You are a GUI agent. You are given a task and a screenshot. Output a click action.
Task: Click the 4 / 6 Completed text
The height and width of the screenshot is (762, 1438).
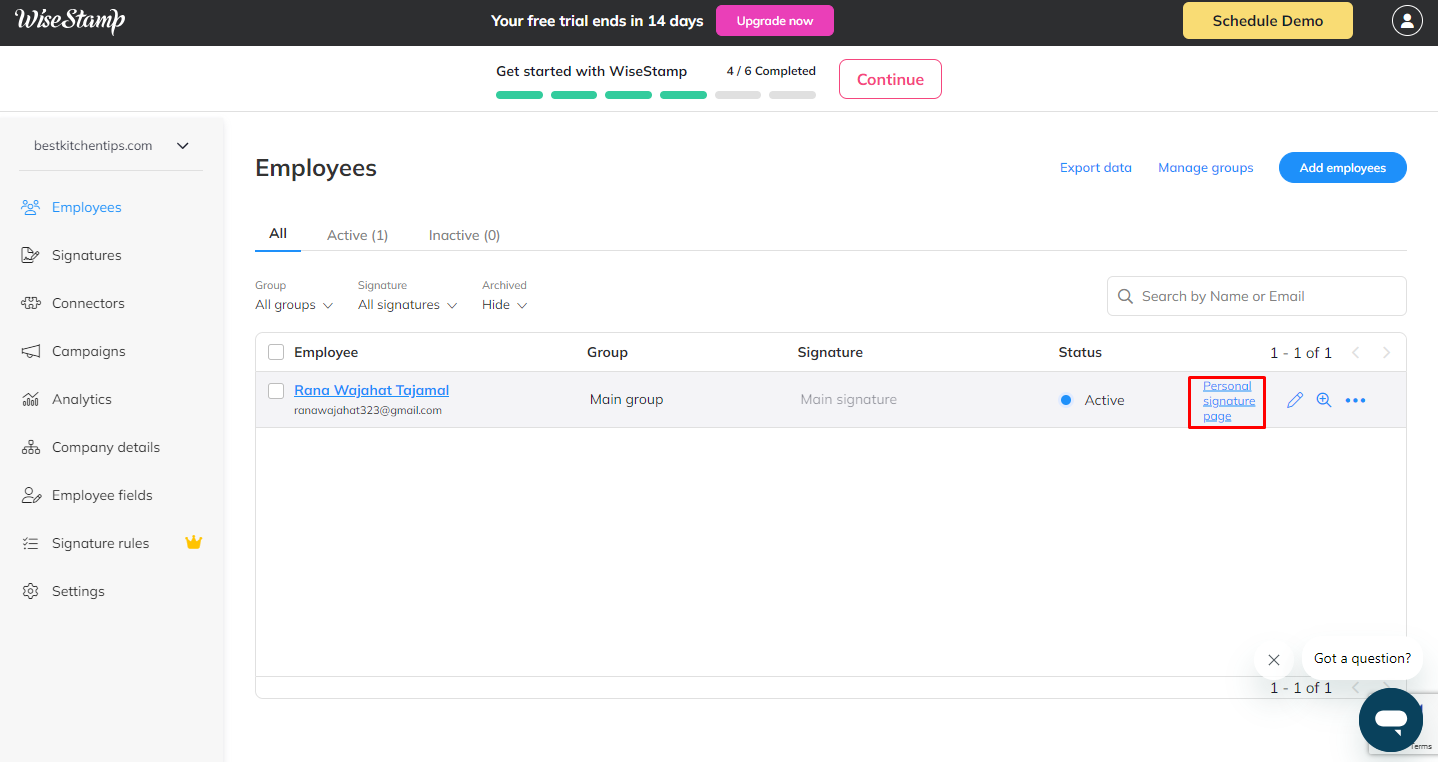[771, 71]
